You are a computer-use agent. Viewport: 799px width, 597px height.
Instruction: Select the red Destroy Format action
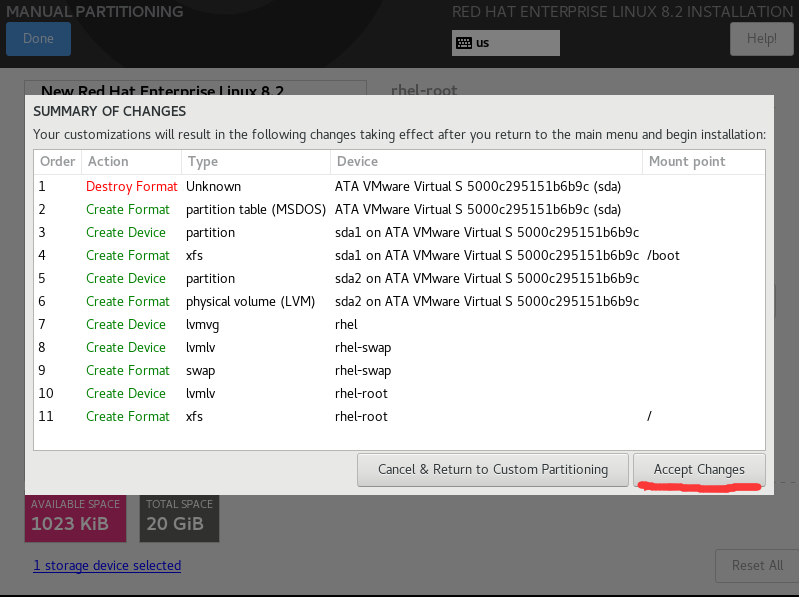131,186
